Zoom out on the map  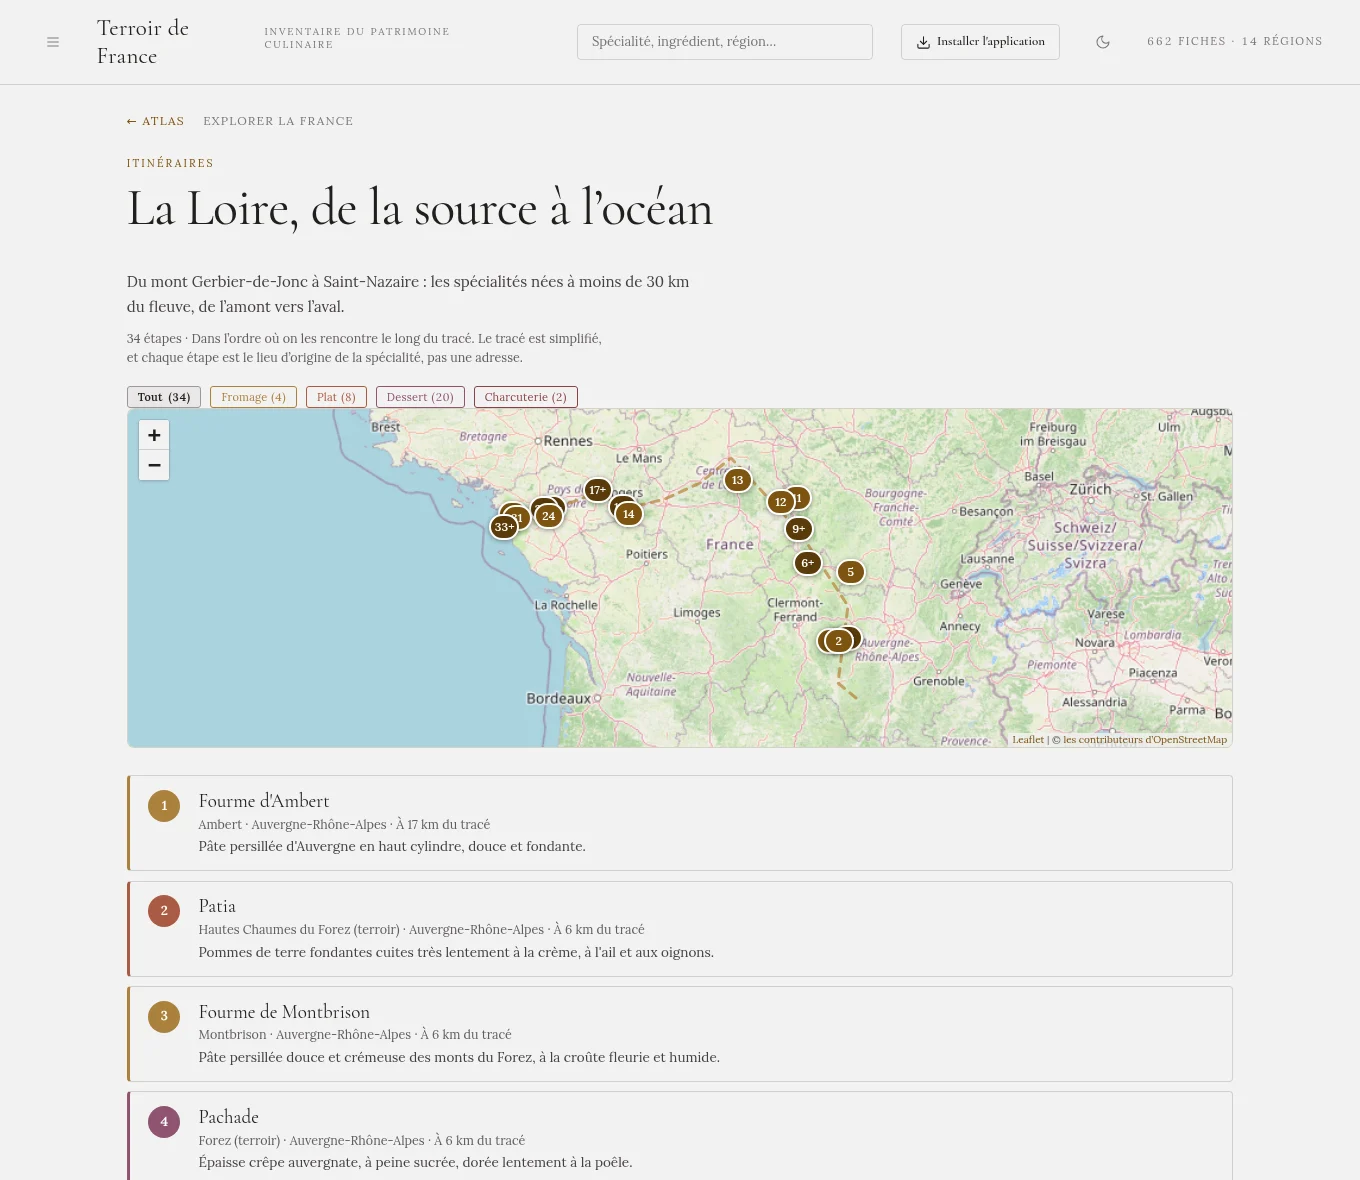tap(154, 465)
